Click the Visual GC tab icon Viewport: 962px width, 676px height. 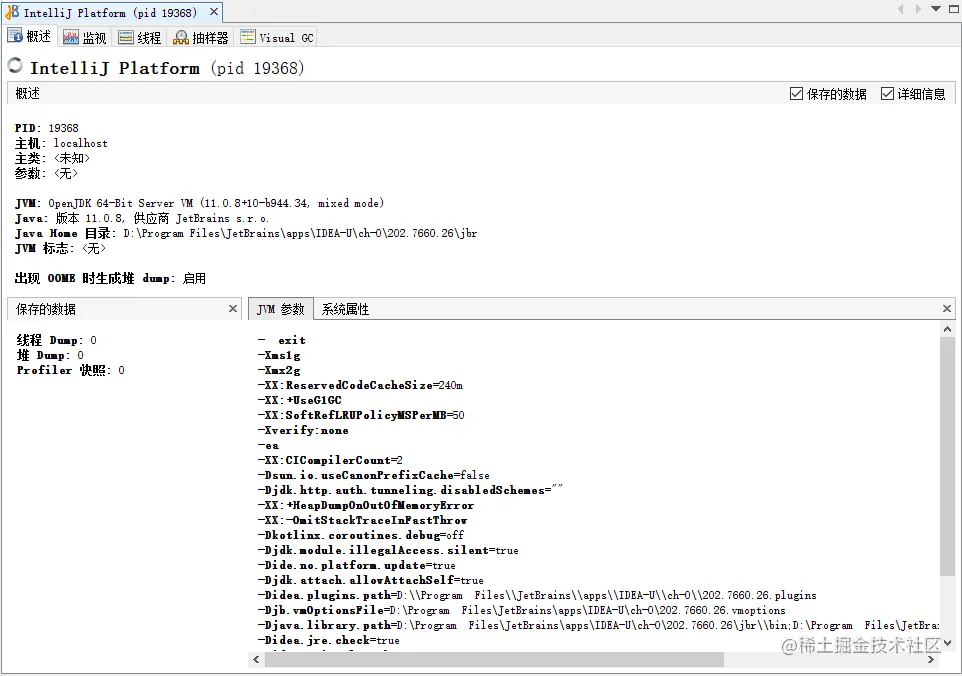tap(248, 37)
